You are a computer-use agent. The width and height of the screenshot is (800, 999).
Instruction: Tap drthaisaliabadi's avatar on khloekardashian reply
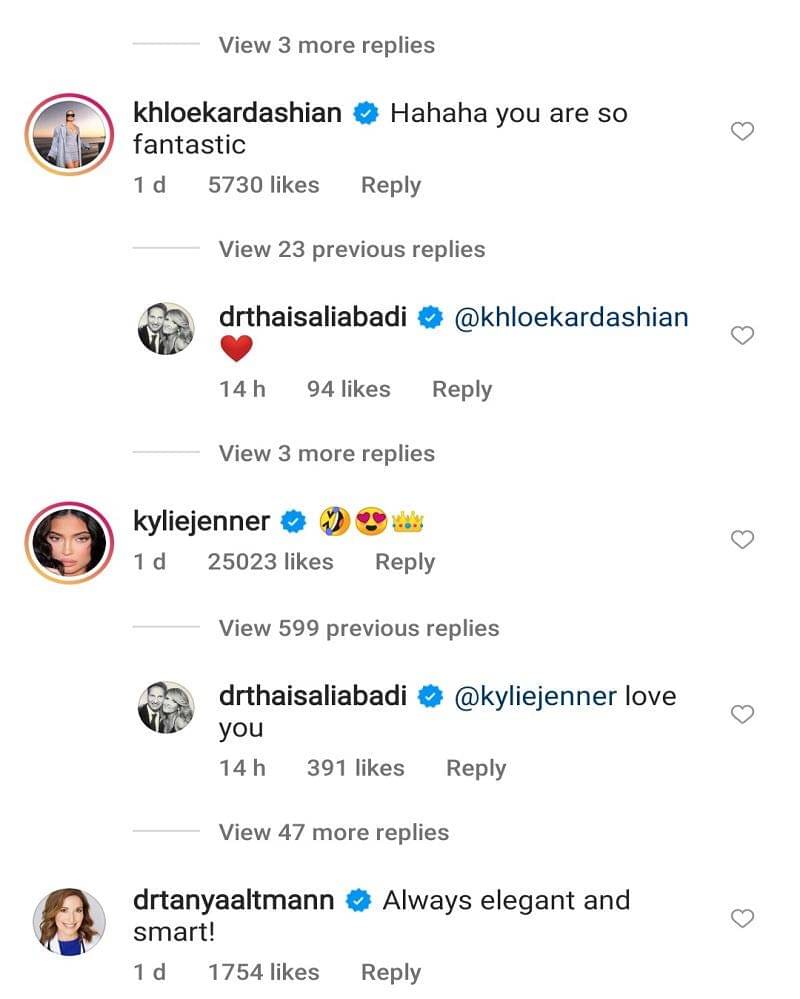[165, 329]
